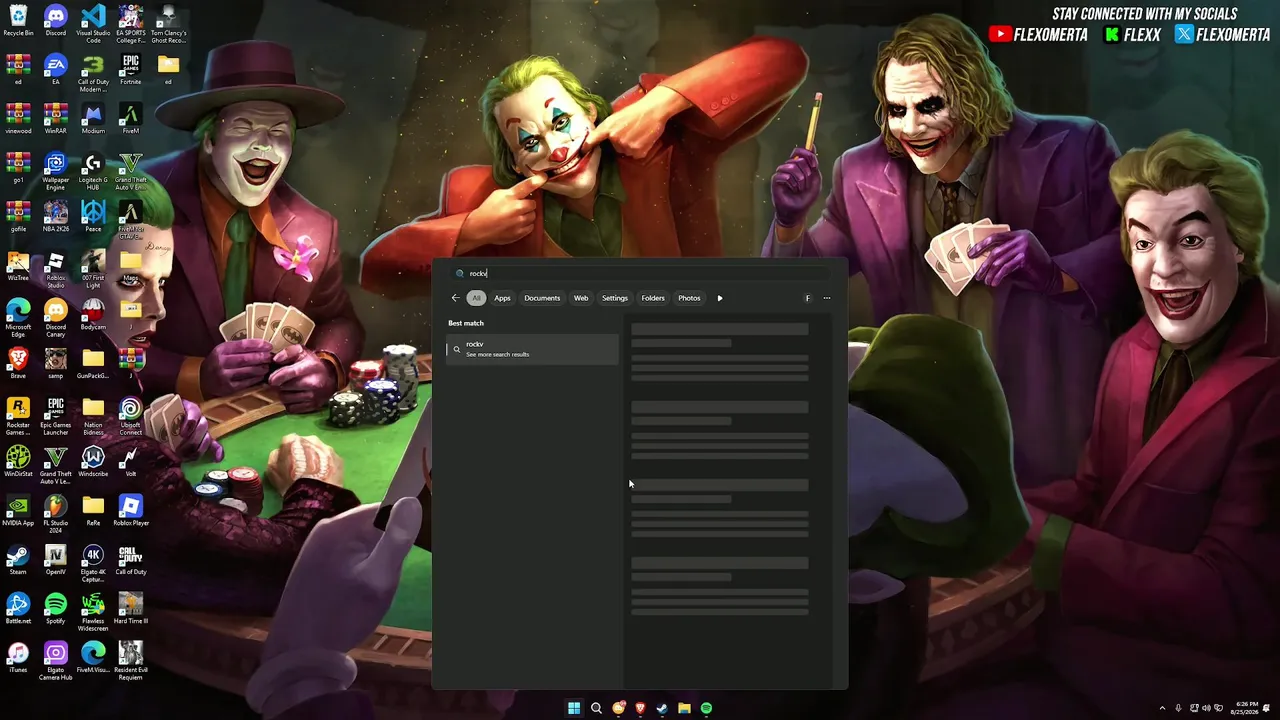
Task: Select the WinRAR desktop shortcut
Action: pos(56,118)
